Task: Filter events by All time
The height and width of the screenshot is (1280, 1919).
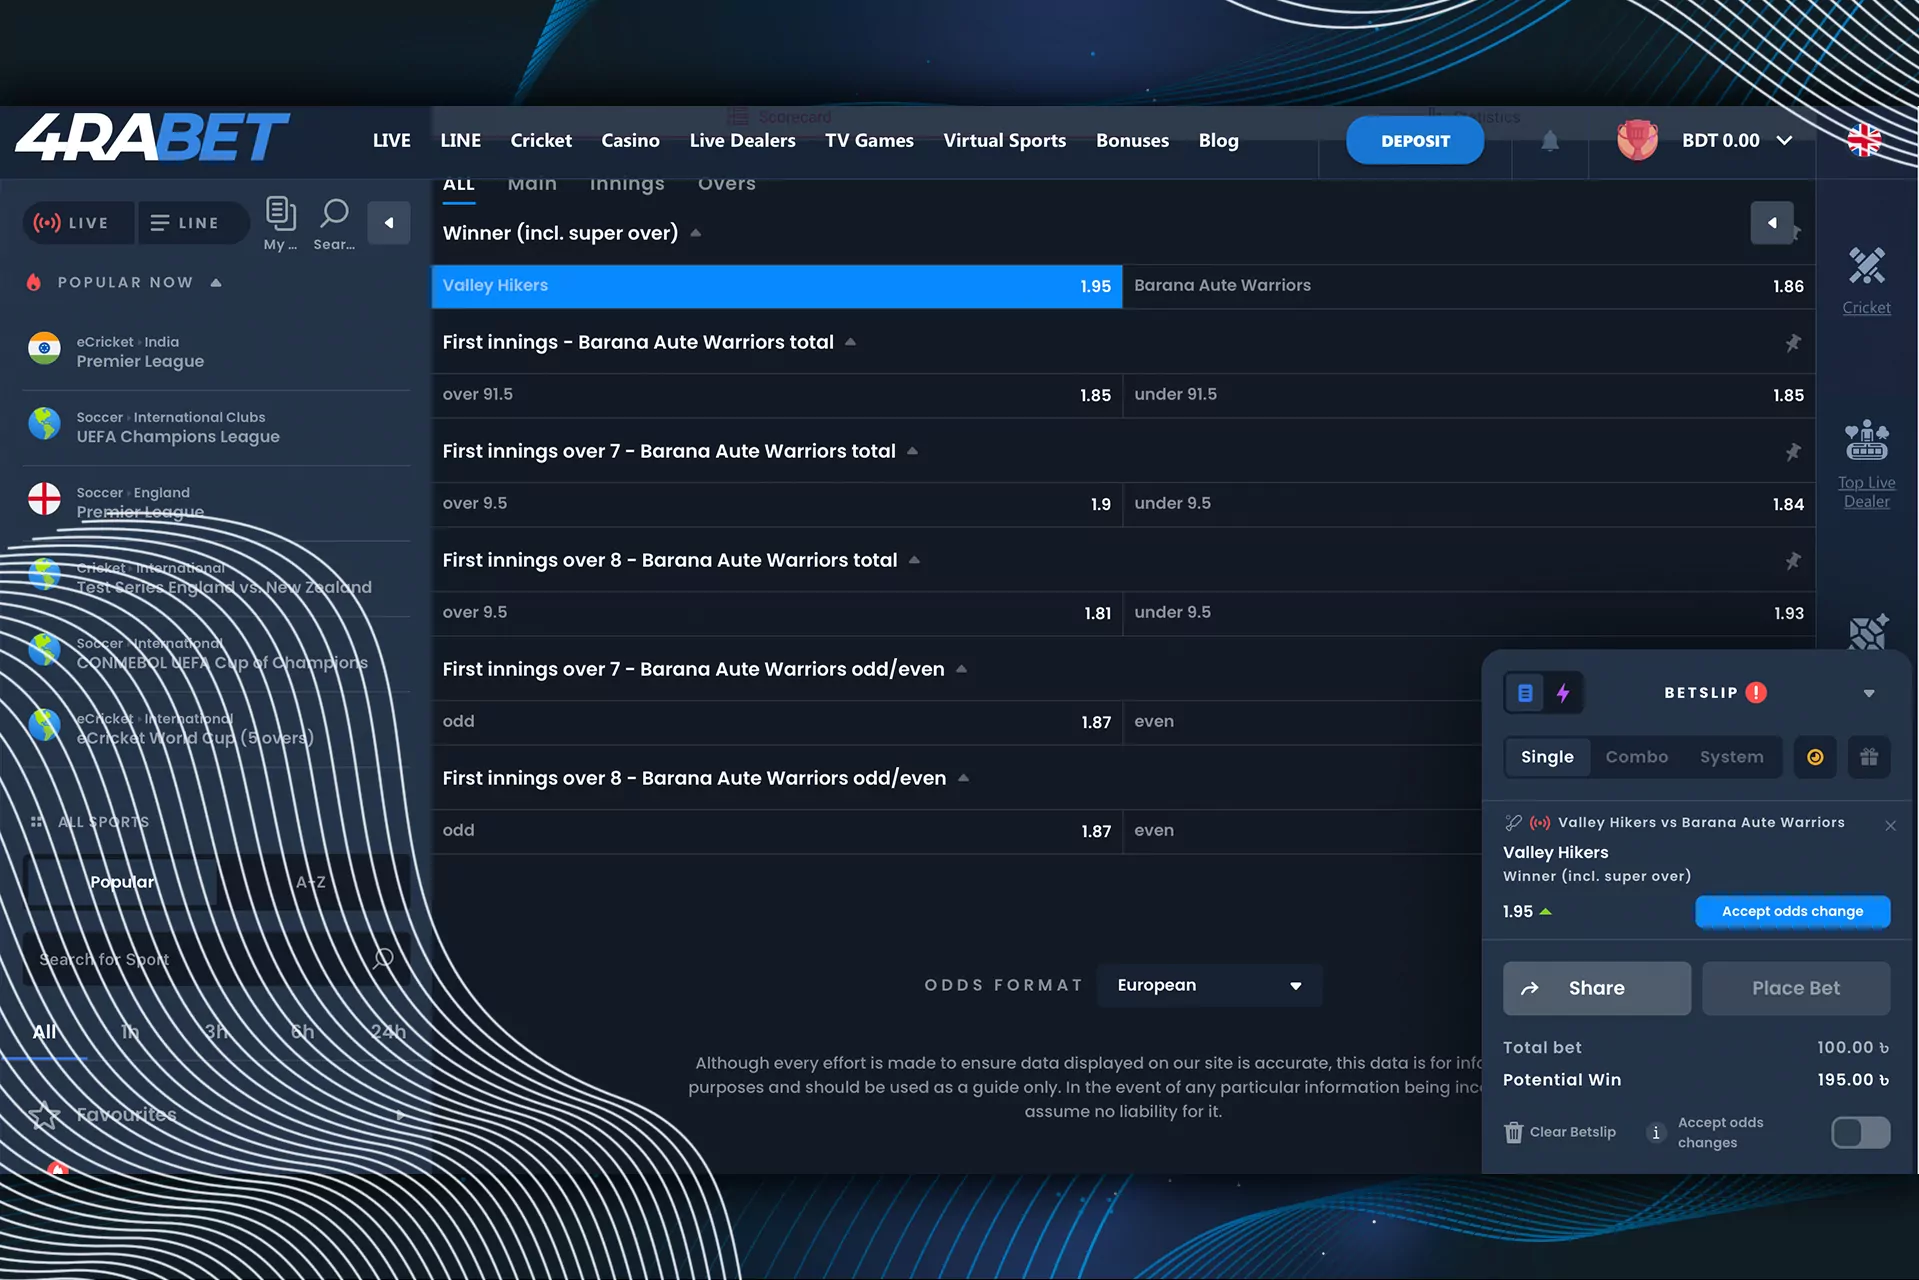Action: pyautogui.click(x=44, y=1032)
